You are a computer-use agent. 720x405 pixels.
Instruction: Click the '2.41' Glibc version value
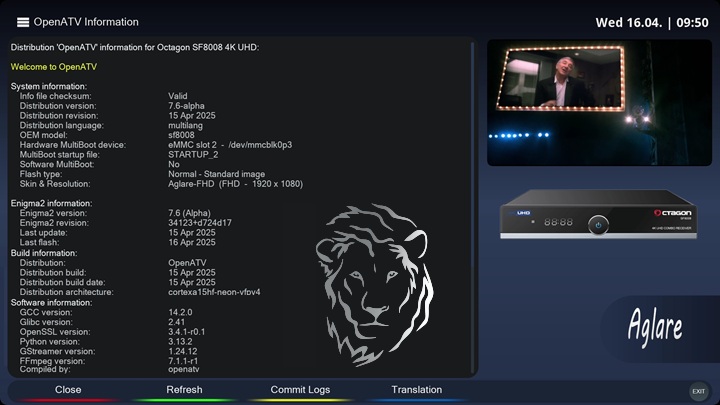click(177, 322)
